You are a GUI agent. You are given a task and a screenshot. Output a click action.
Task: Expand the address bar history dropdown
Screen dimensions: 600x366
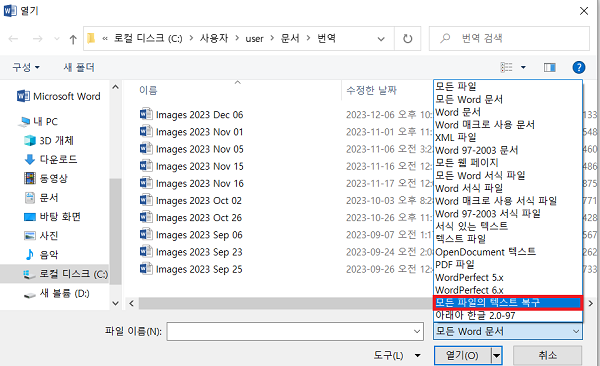[381, 39]
